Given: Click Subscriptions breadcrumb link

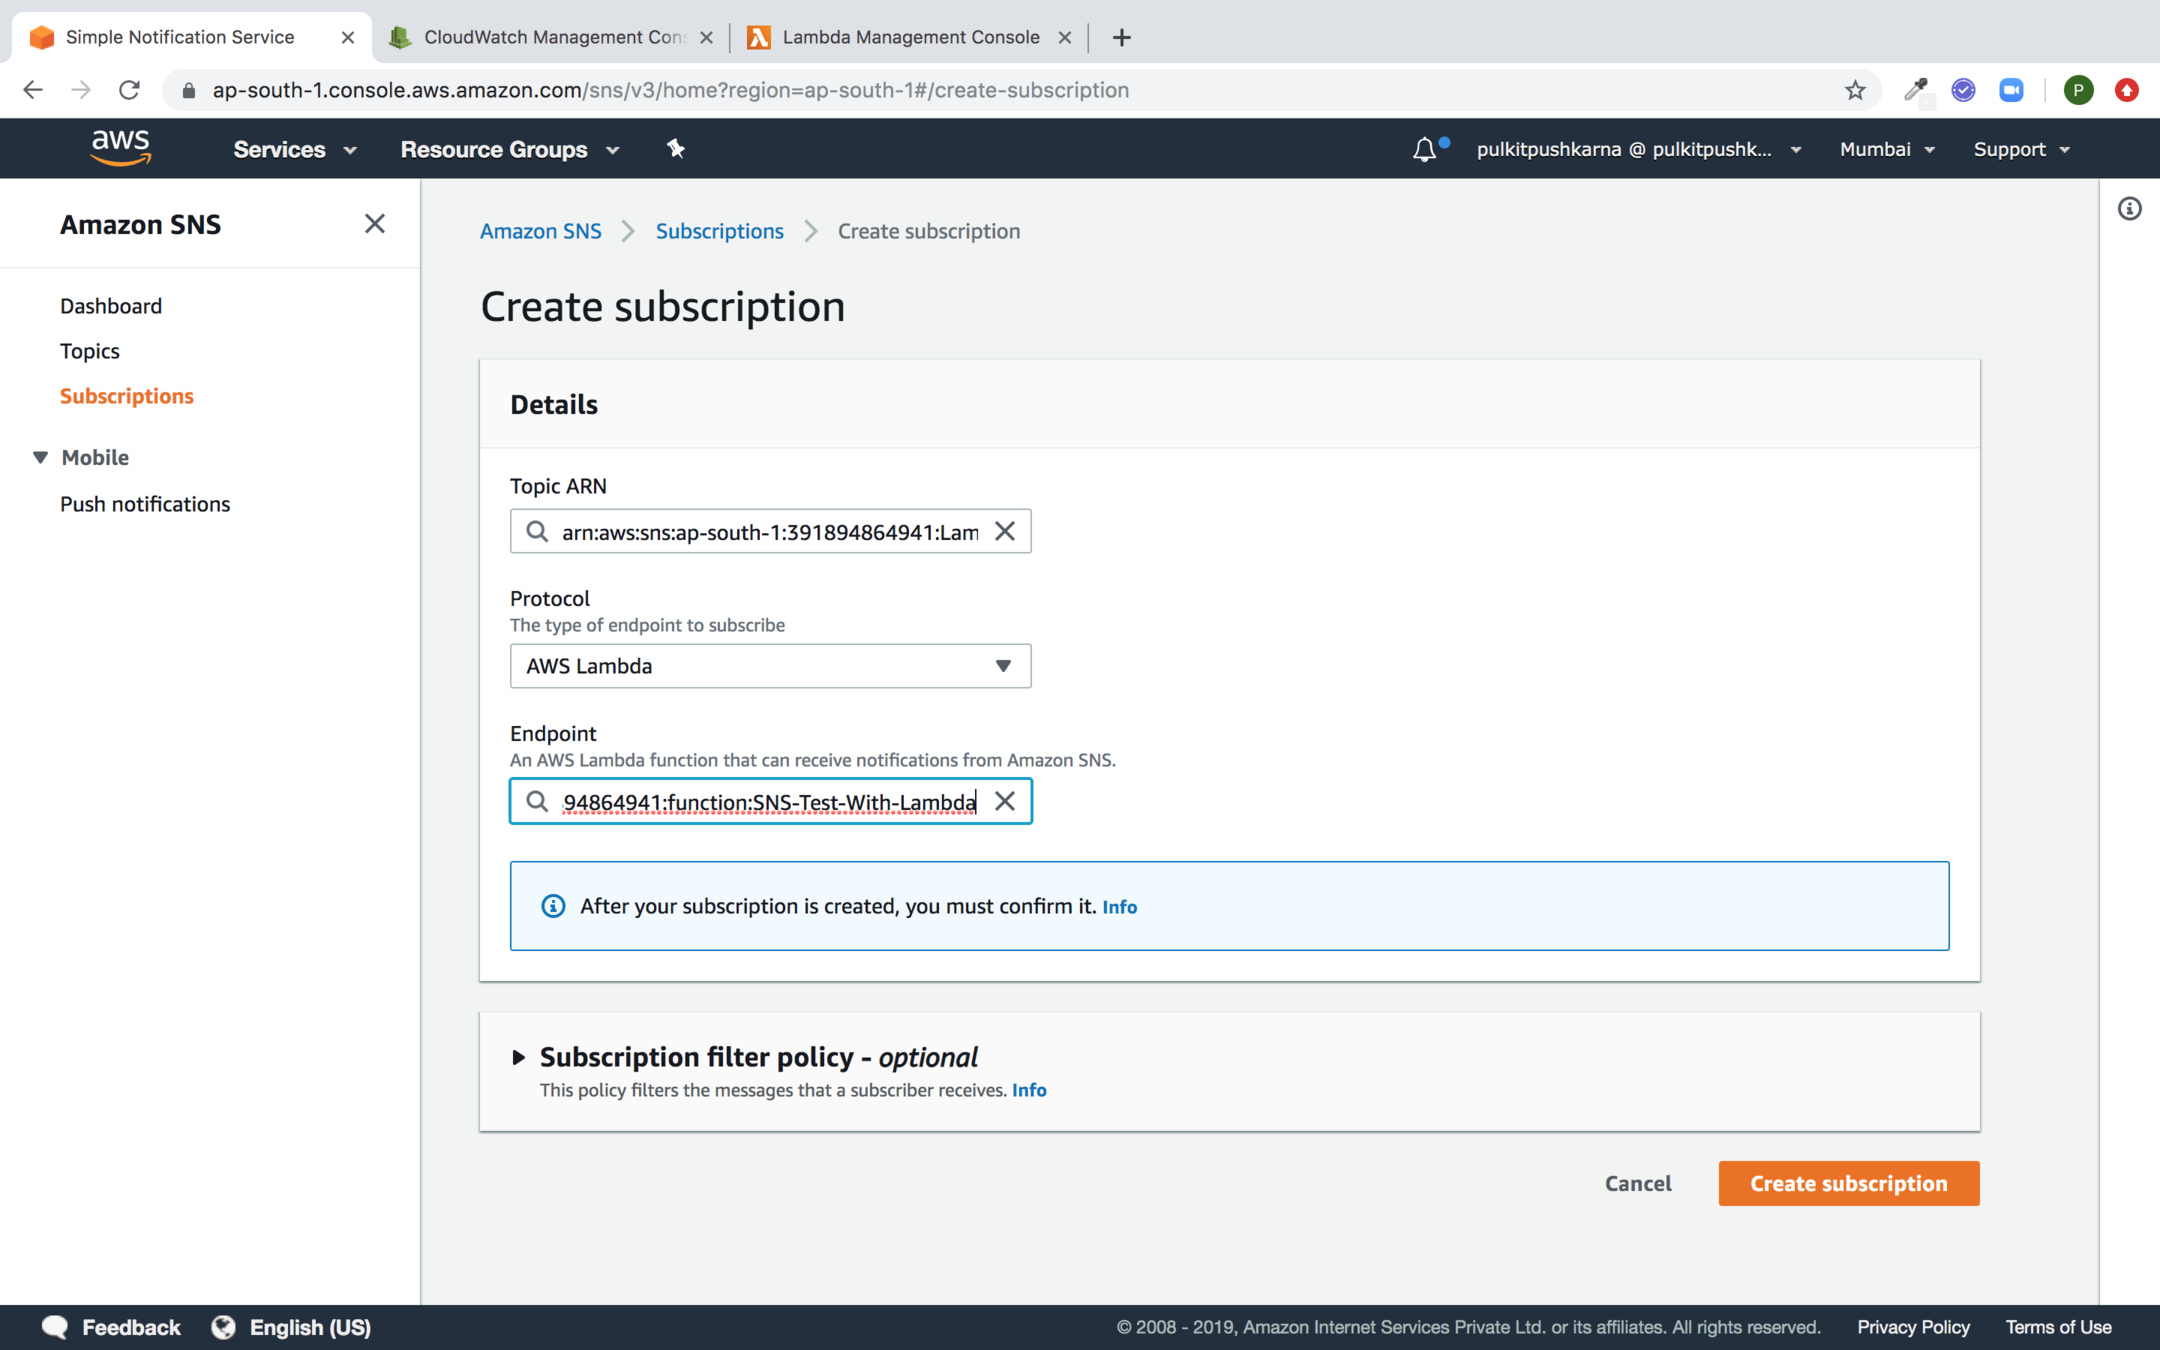Looking at the screenshot, I should [x=719, y=231].
